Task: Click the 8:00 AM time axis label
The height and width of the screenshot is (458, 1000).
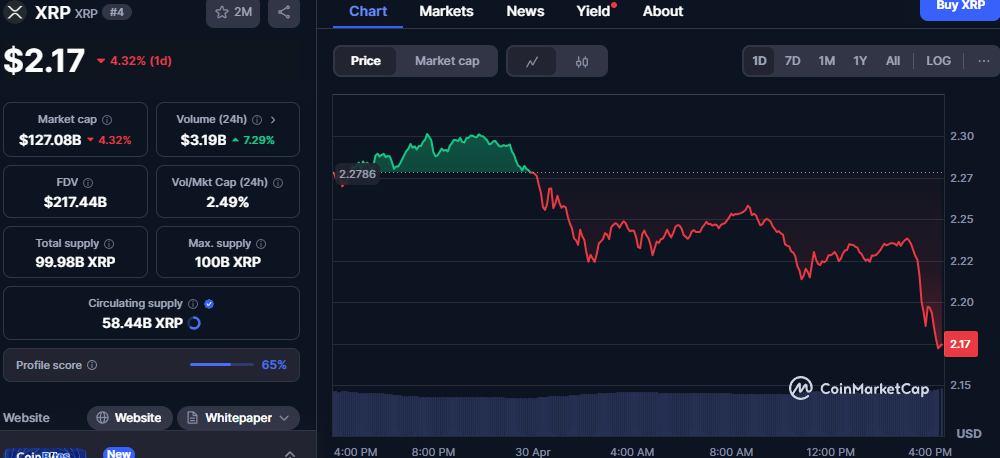Action: click(731, 452)
